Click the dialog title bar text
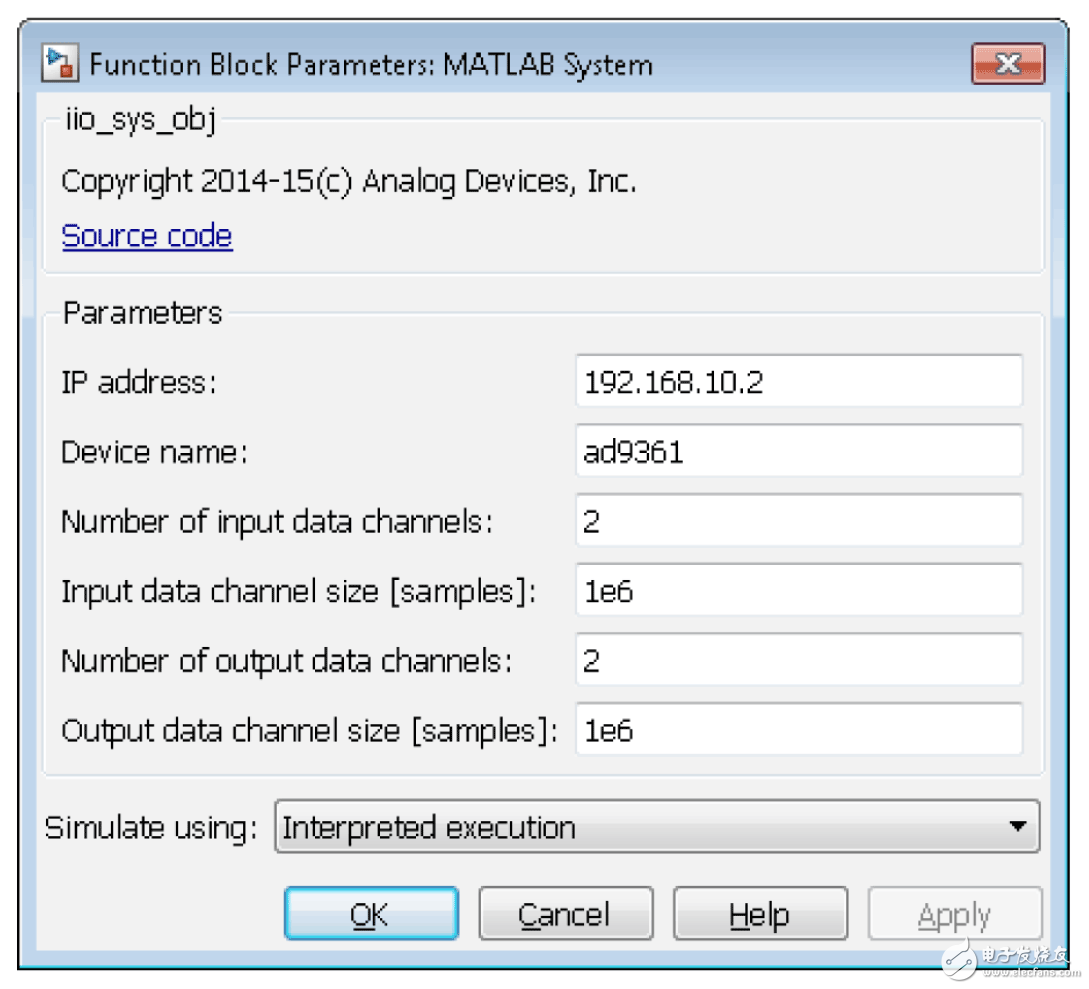This screenshot has height=989, width=1089. (x=371, y=66)
